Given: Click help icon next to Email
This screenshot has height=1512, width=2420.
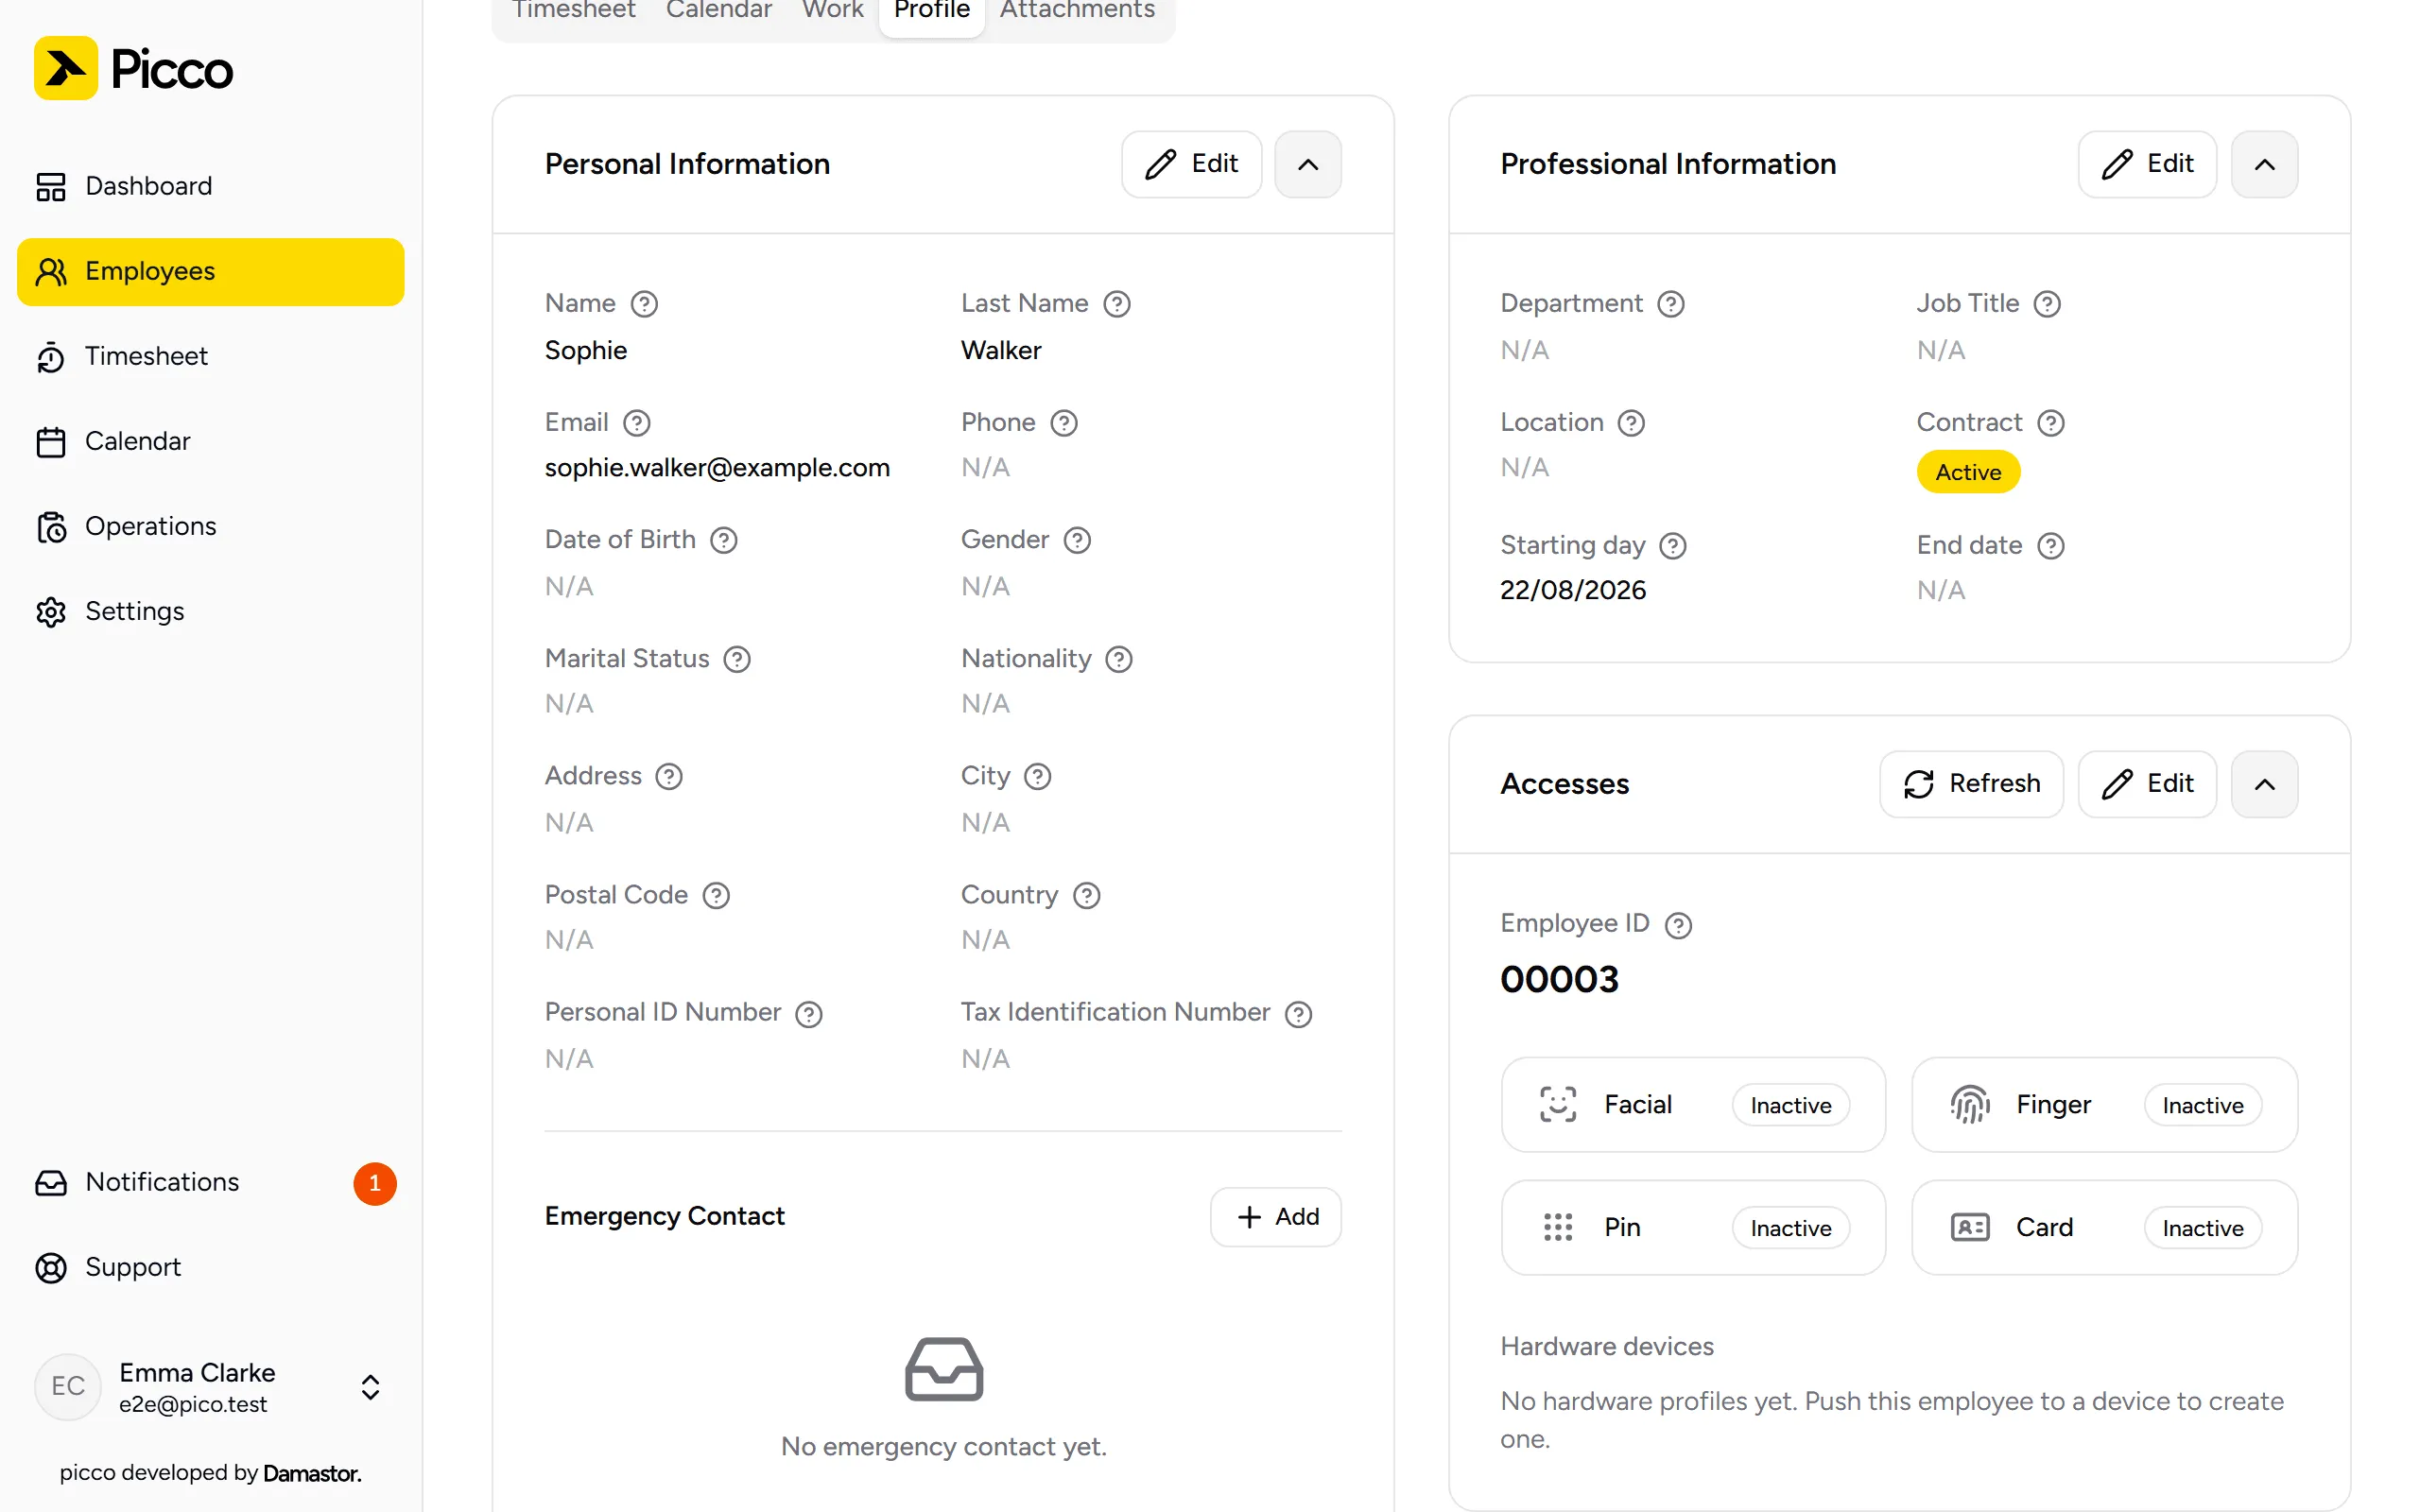Looking at the screenshot, I should pos(637,423).
